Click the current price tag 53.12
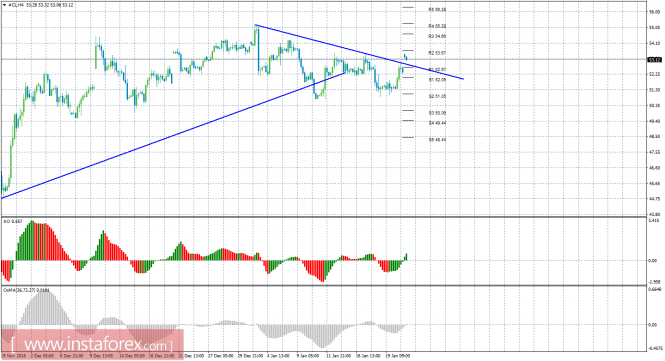The height and width of the screenshot is (361, 665). coord(654,60)
